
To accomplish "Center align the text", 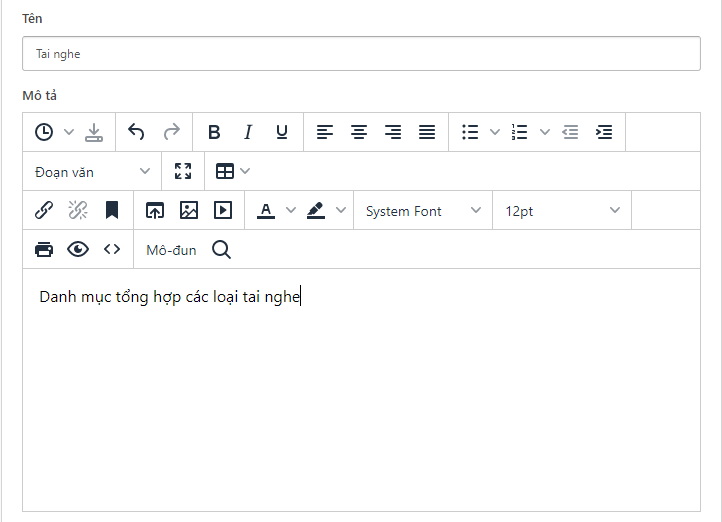I will pyautogui.click(x=359, y=132).
